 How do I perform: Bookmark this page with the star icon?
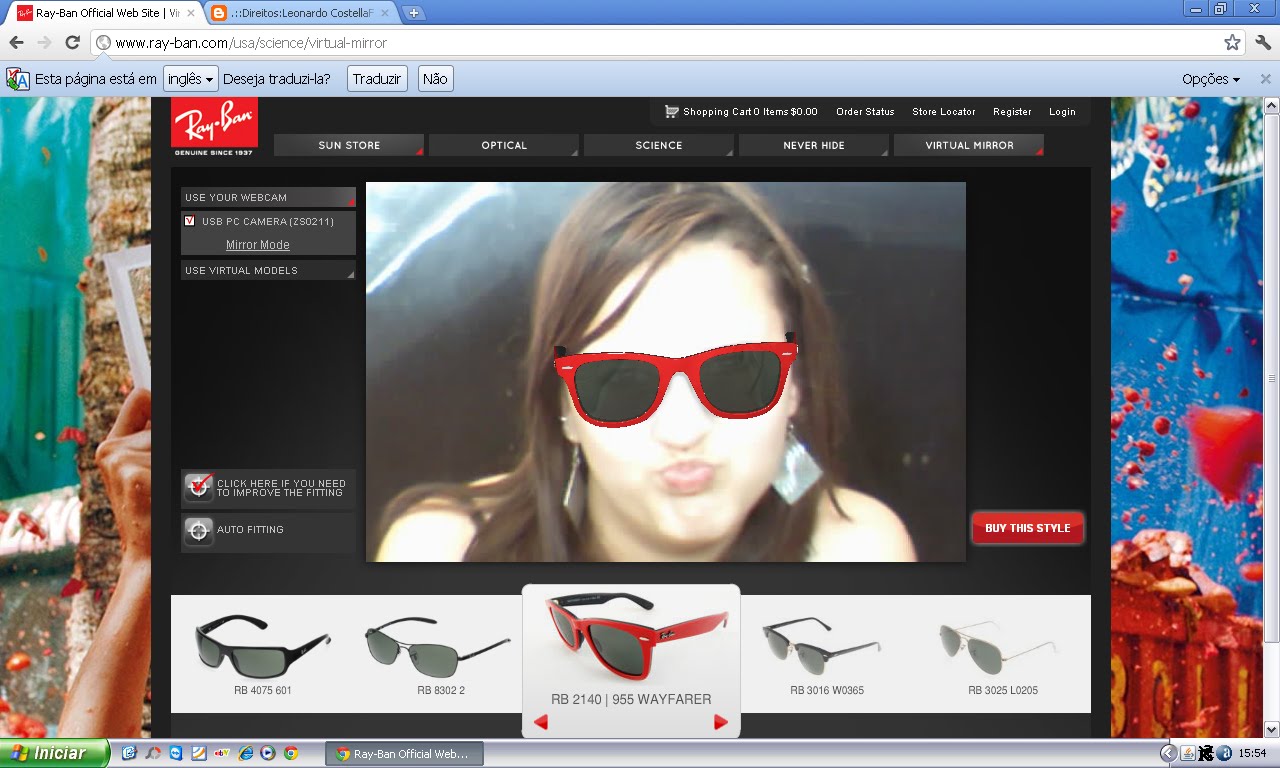point(1232,42)
